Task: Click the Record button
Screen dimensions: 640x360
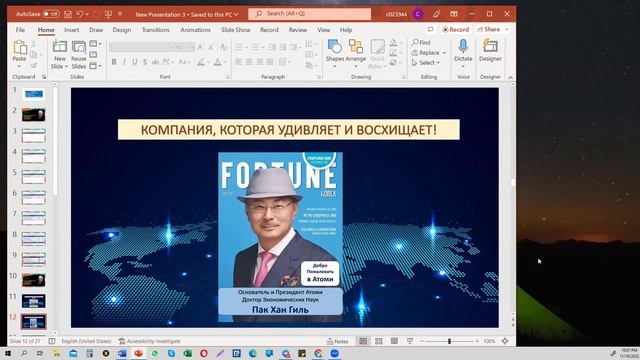Action: click(456, 29)
